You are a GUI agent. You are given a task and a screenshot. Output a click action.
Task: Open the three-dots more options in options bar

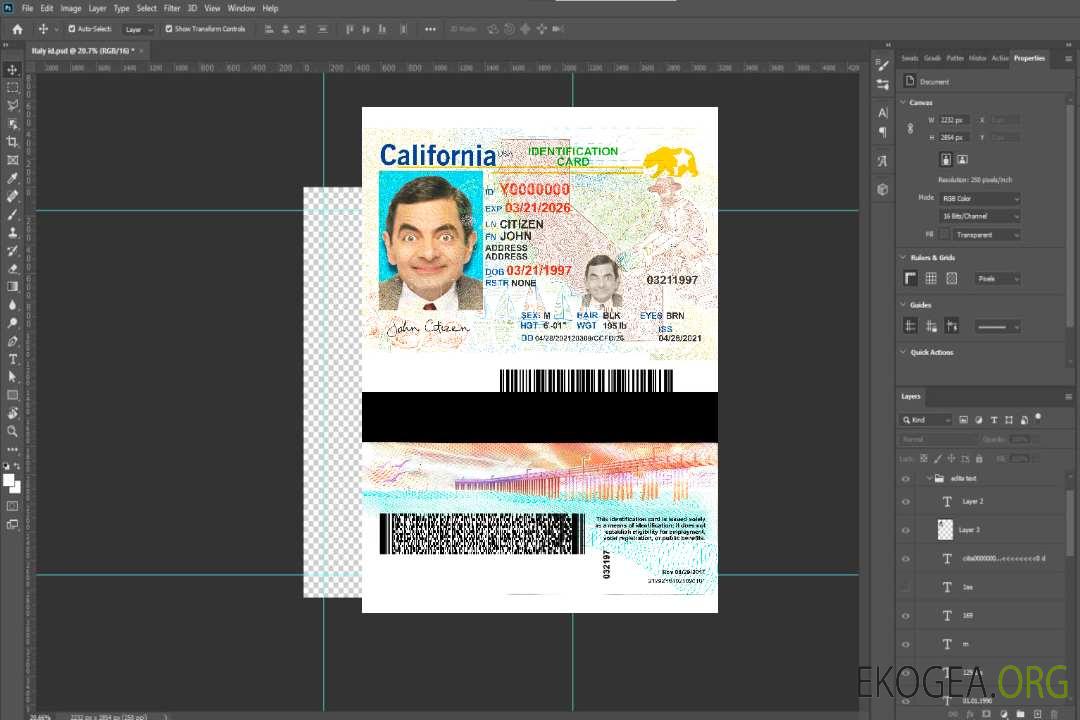tap(430, 29)
